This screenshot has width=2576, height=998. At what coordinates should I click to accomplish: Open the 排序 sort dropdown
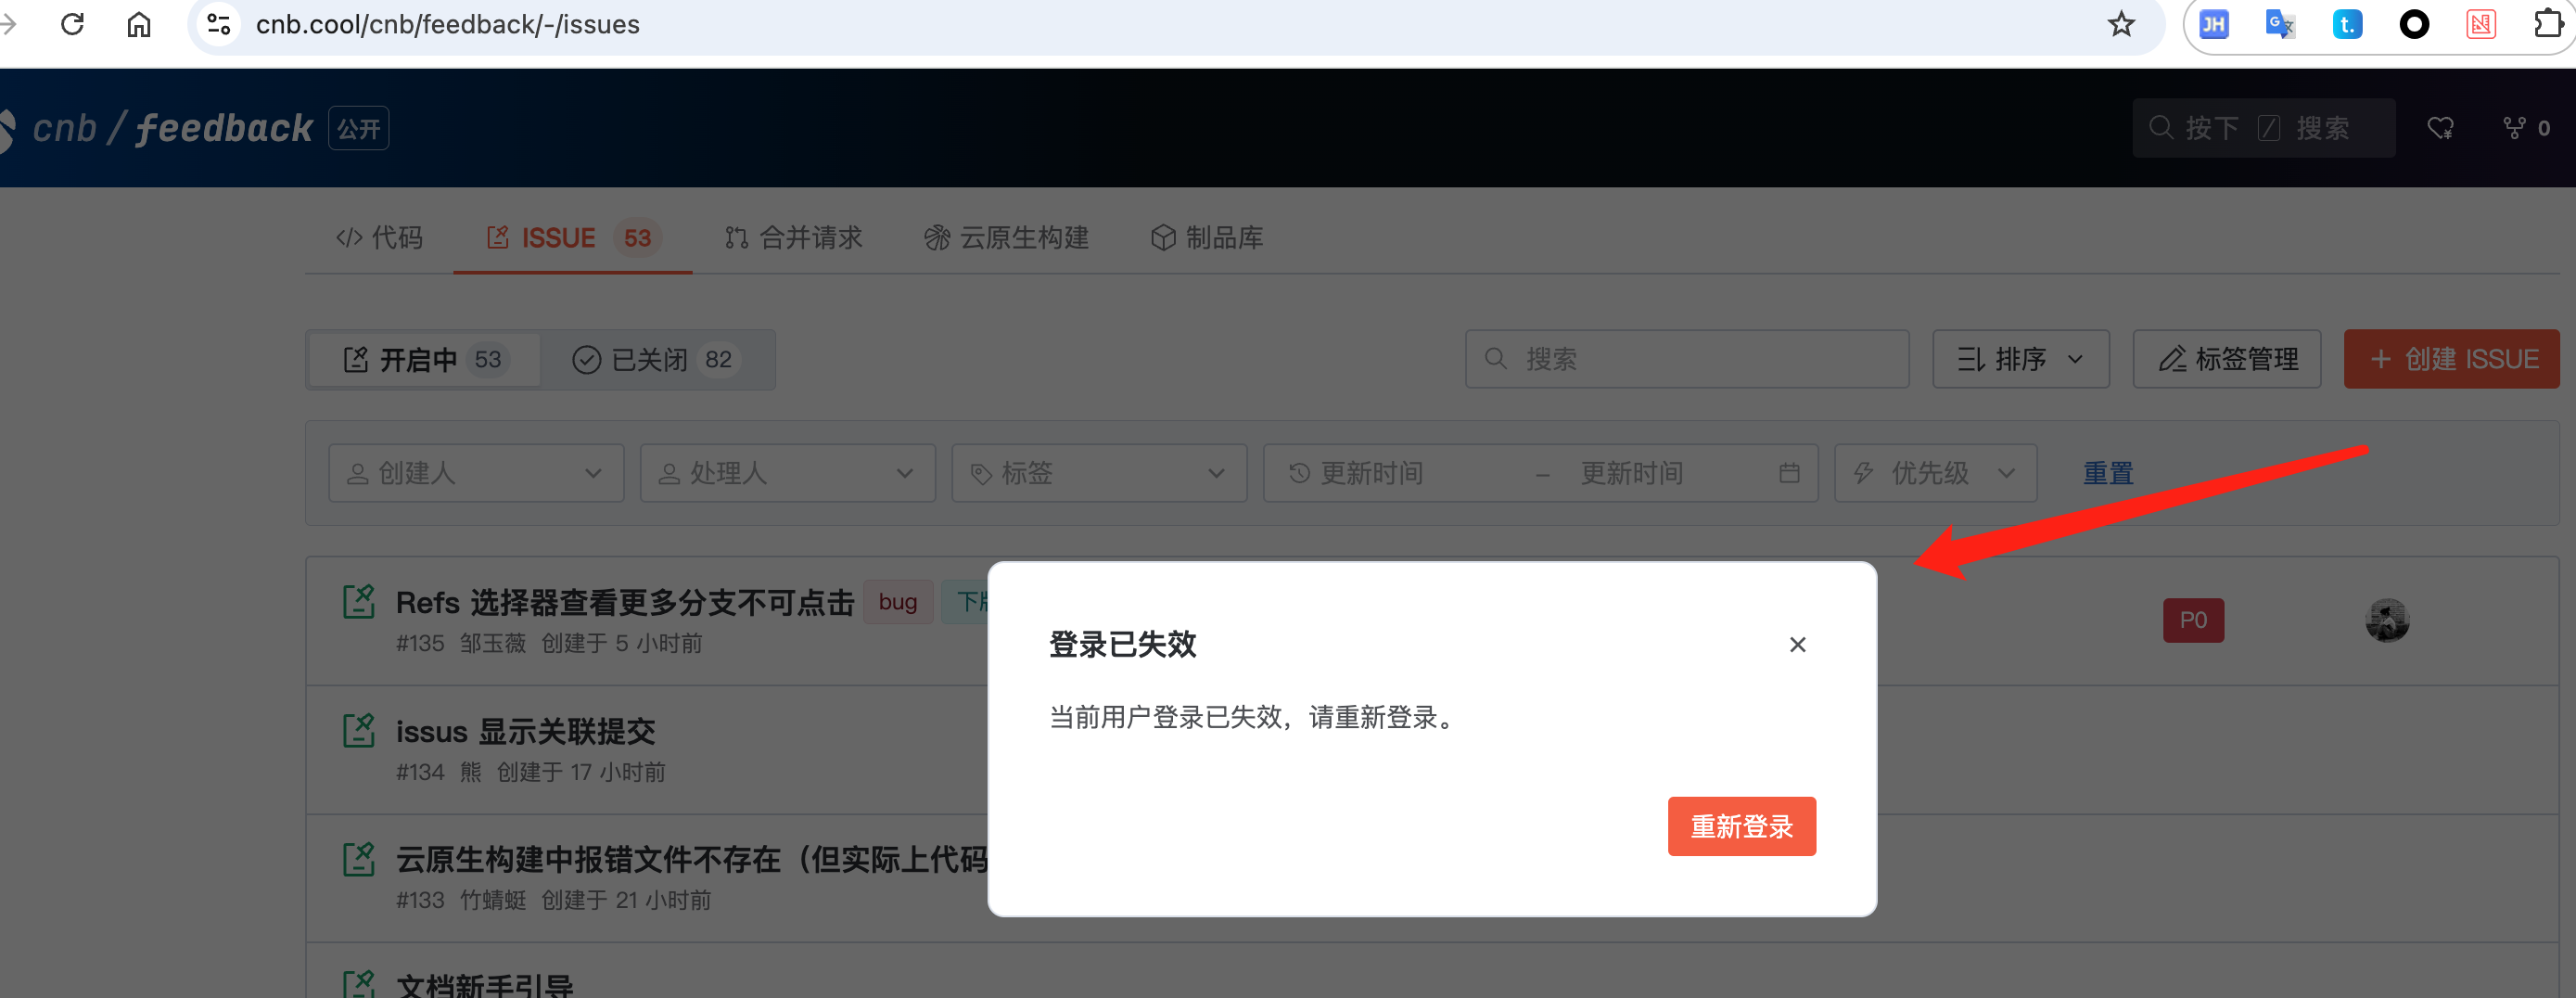2020,359
